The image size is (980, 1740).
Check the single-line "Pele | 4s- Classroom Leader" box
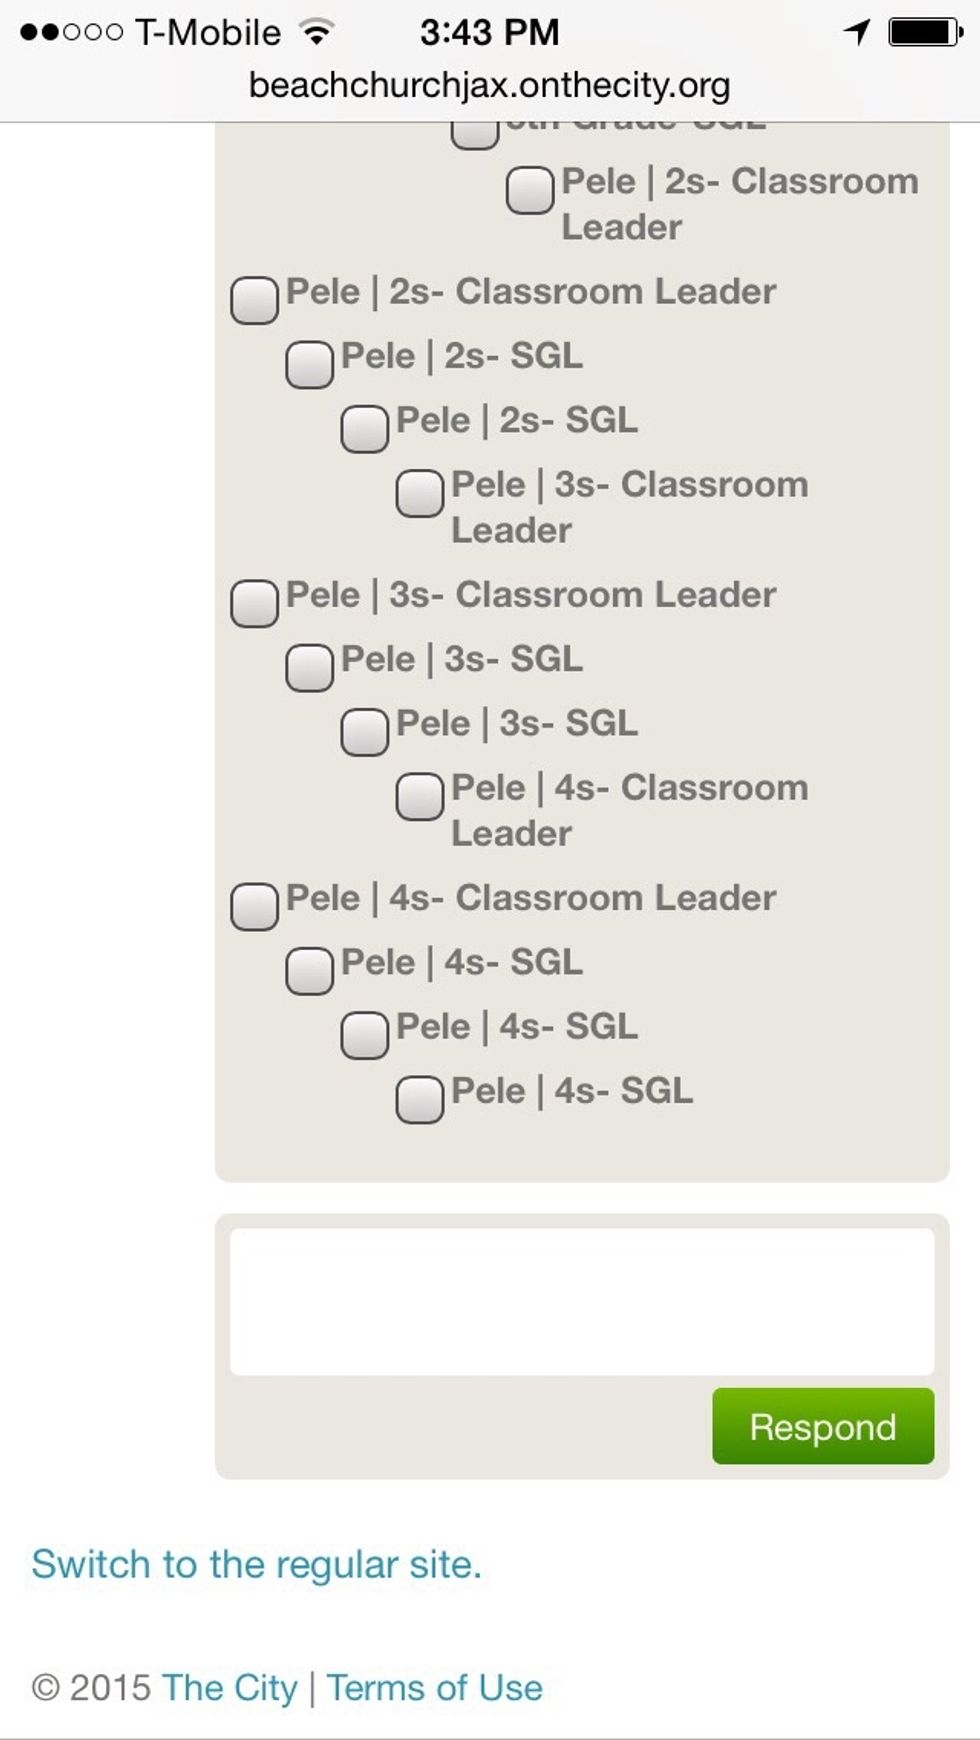(x=254, y=906)
